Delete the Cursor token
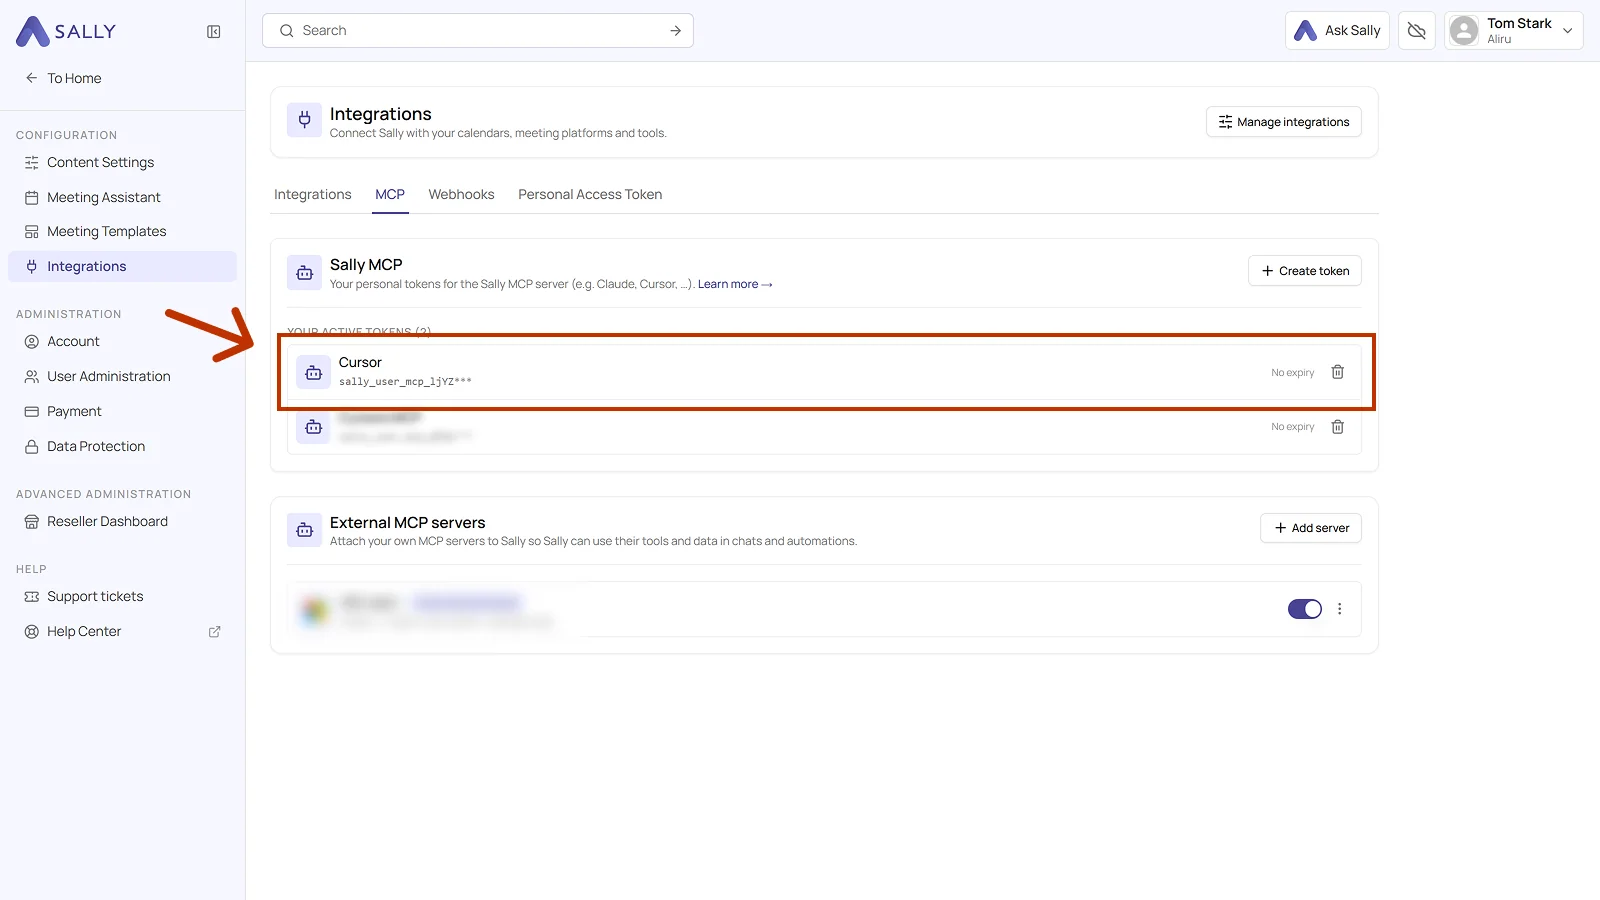Viewport: 1600px width, 900px height. click(1338, 372)
